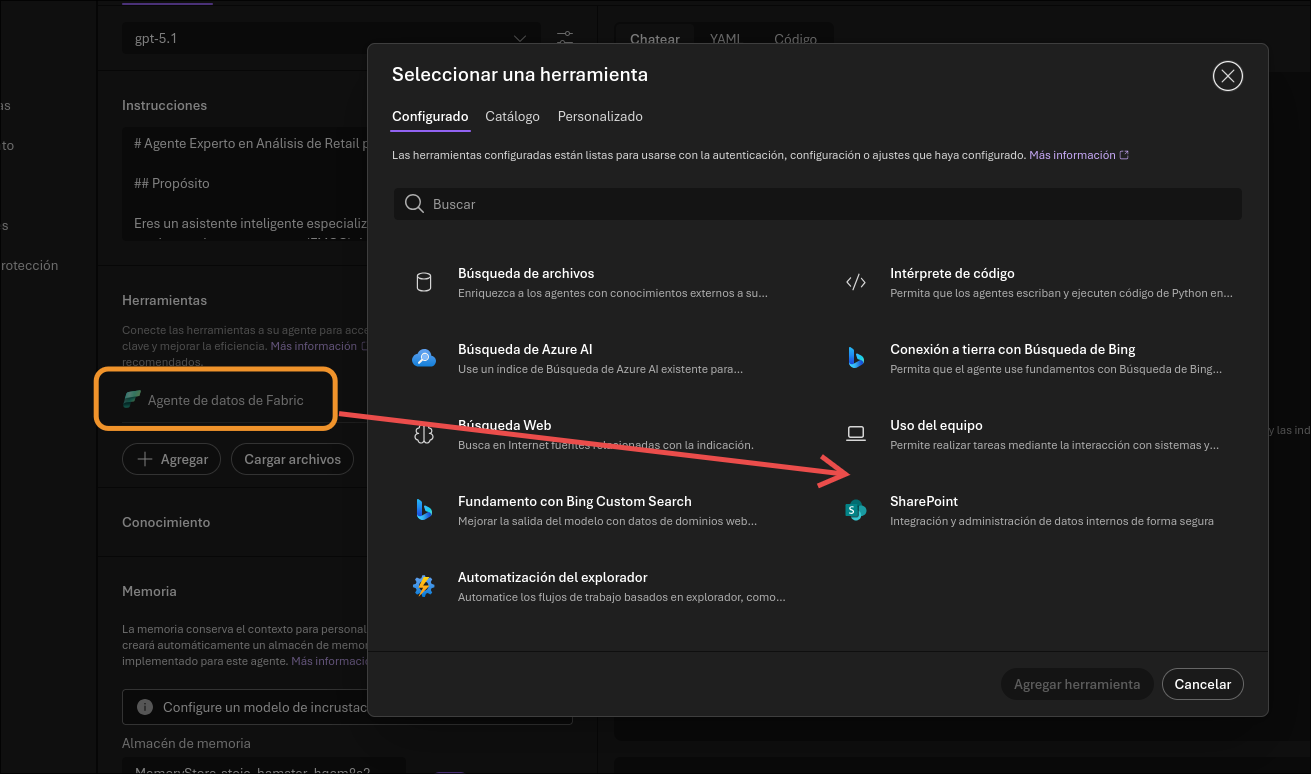Click the Búsqueda Web globe icon
Screen dimensions: 1311x774
(424, 434)
